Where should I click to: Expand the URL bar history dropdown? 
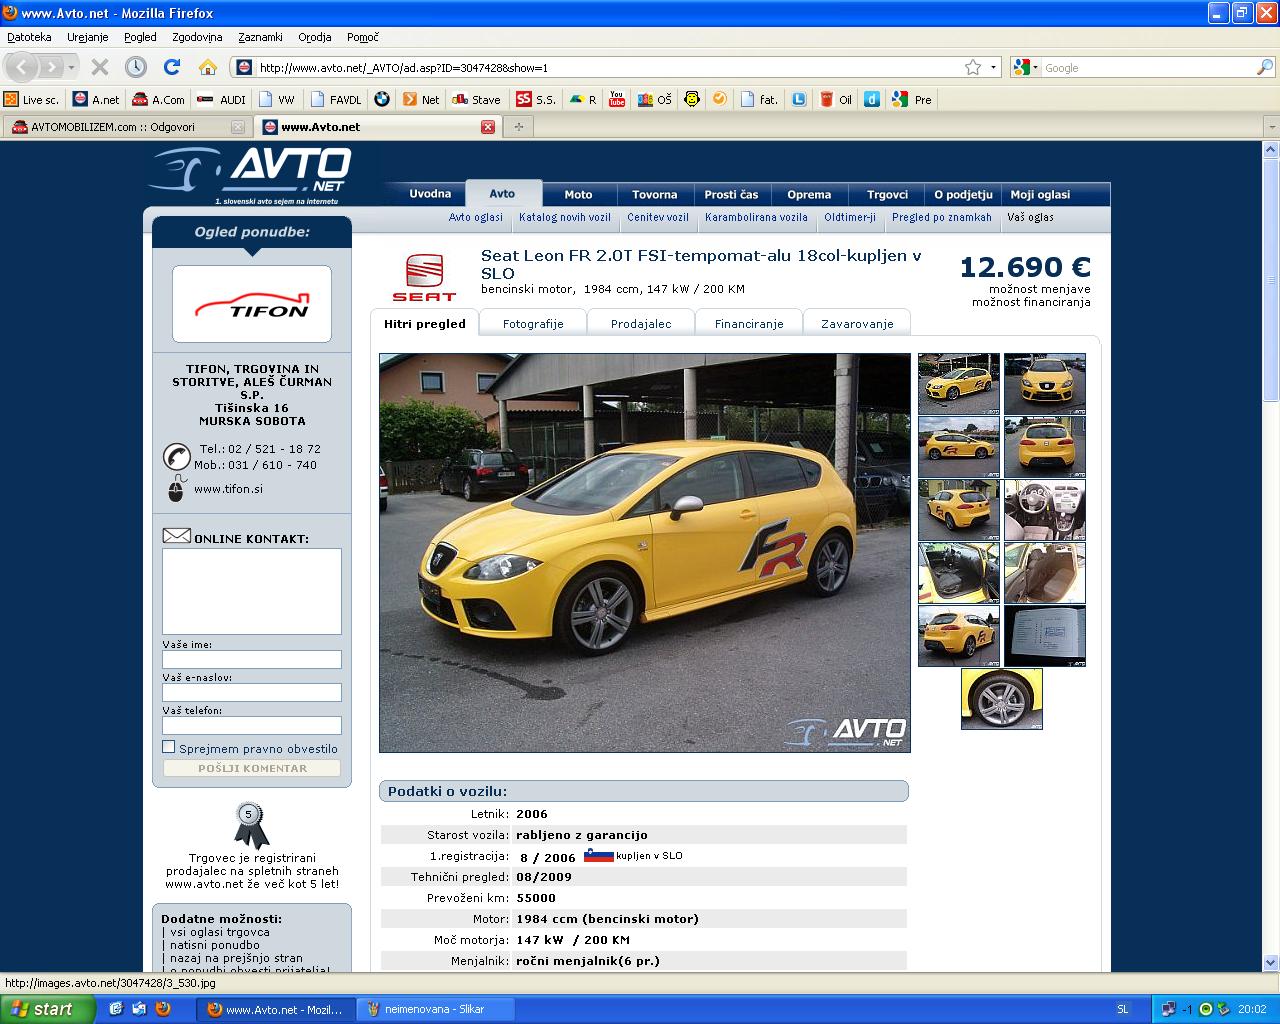pyautogui.click(x=993, y=67)
